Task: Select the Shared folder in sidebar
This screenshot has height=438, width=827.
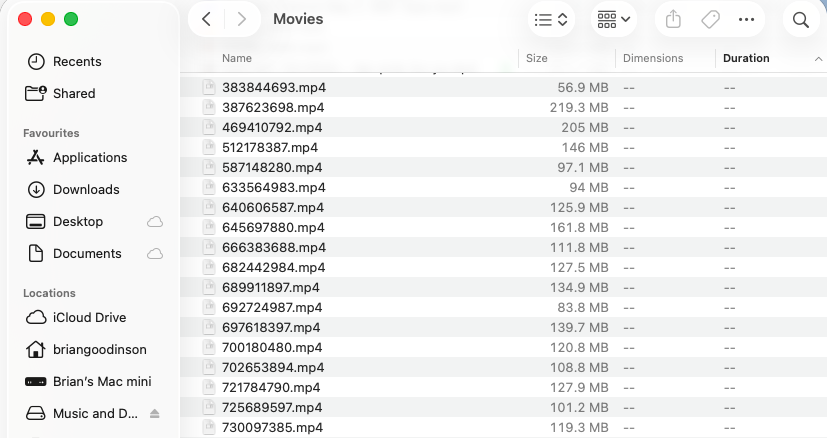Action: click(x=73, y=94)
